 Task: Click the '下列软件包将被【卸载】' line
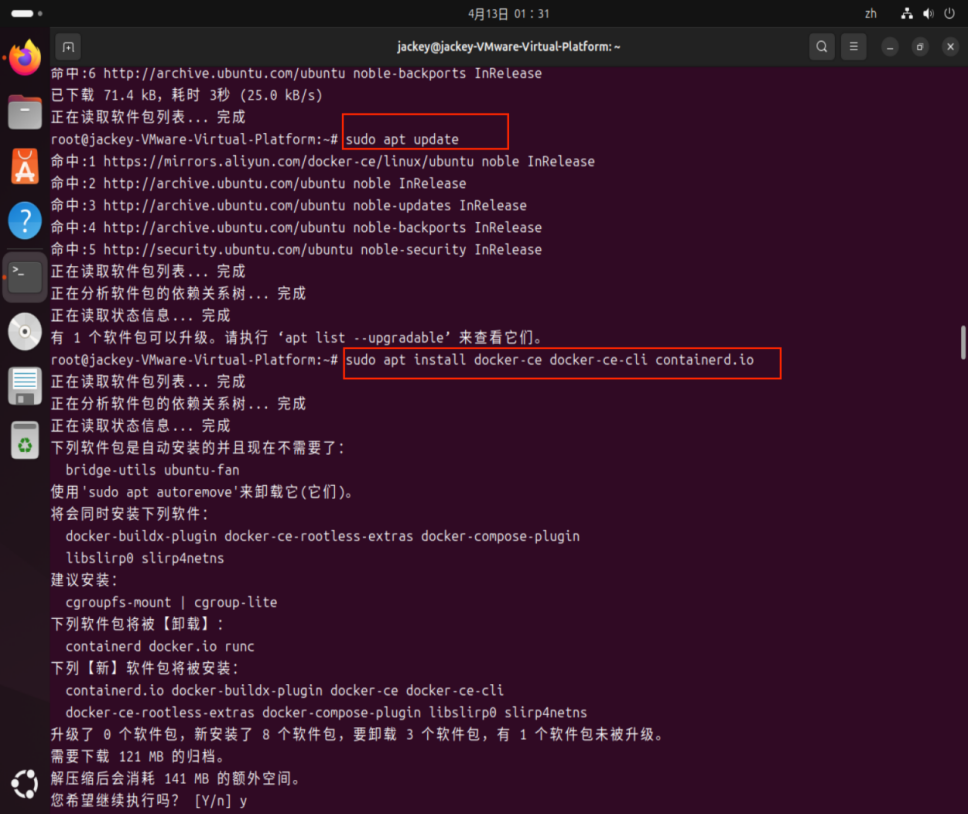click(137, 625)
